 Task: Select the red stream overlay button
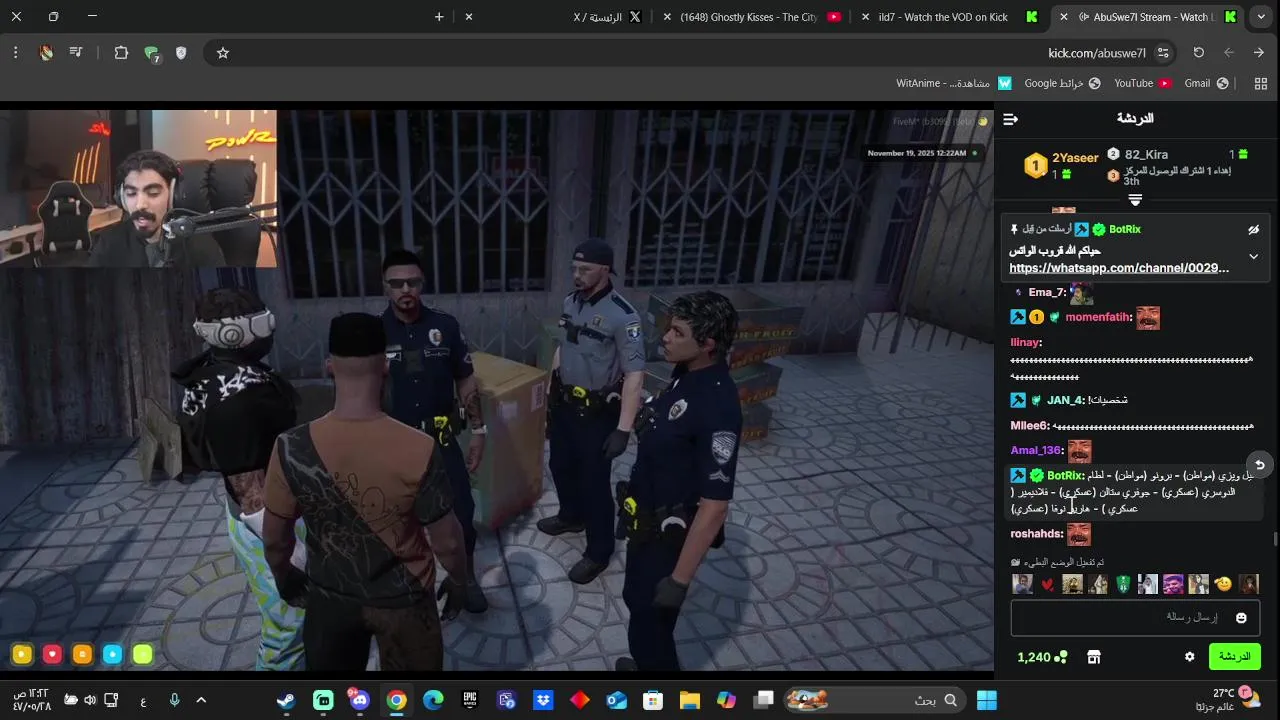tap(52, 654)
